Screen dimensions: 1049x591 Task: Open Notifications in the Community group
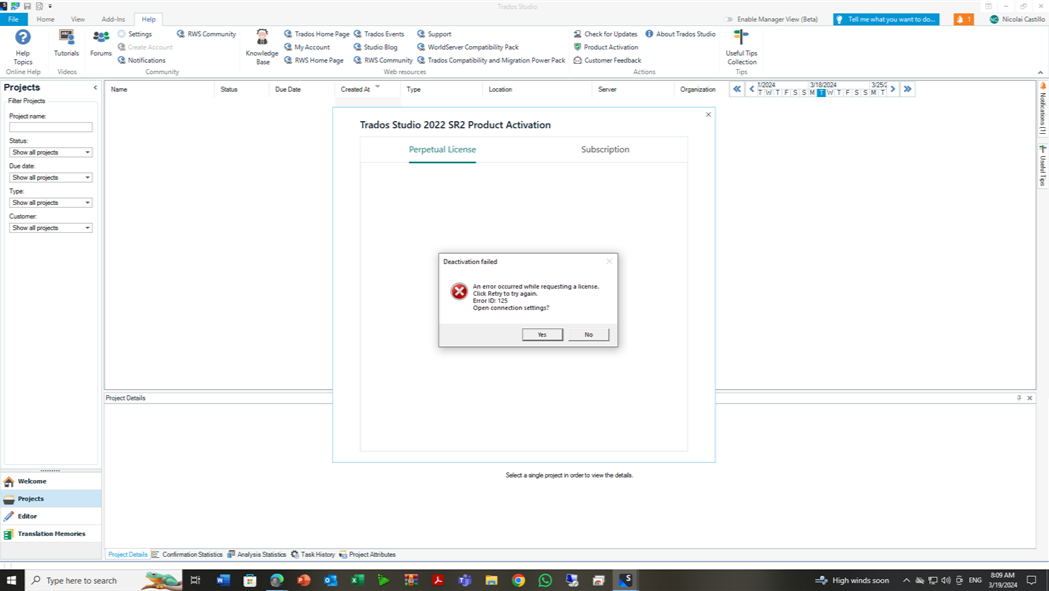(x=141, y=60)
